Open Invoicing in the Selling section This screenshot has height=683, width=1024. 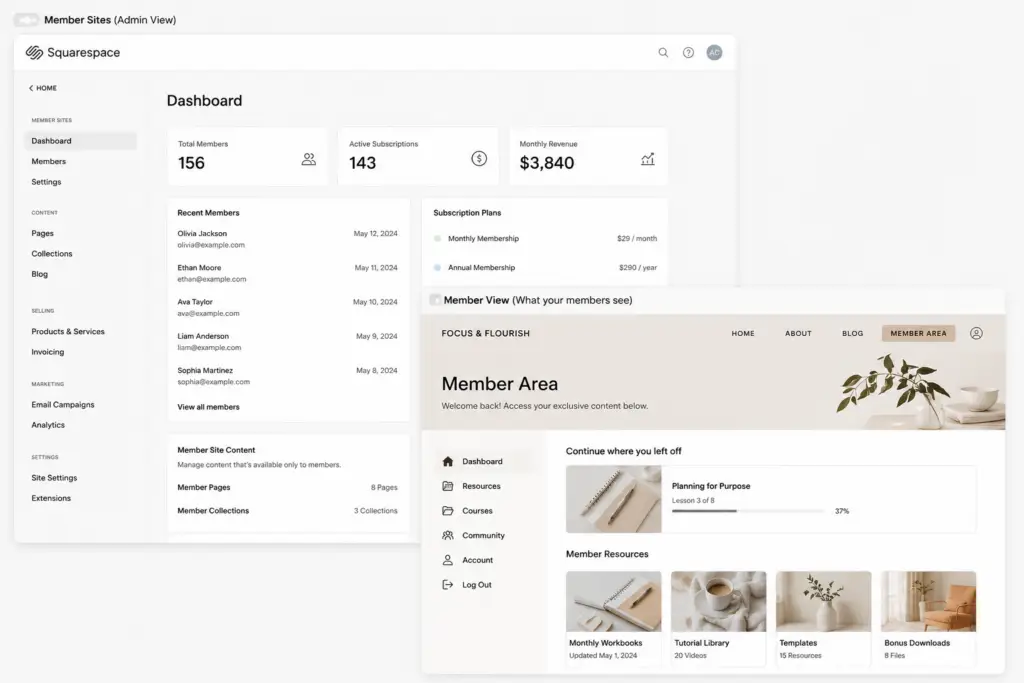click(48, 352)
